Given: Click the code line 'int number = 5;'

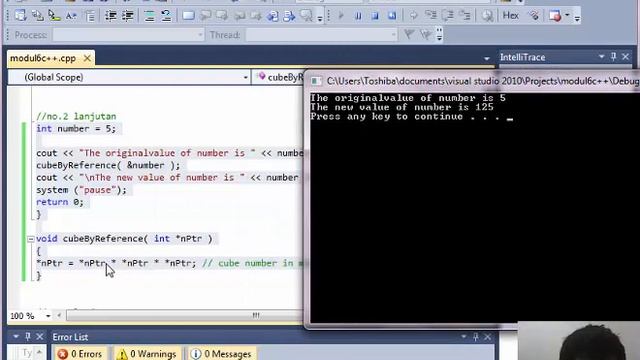Looking at the screenshot, I should [x=76, y=129].
